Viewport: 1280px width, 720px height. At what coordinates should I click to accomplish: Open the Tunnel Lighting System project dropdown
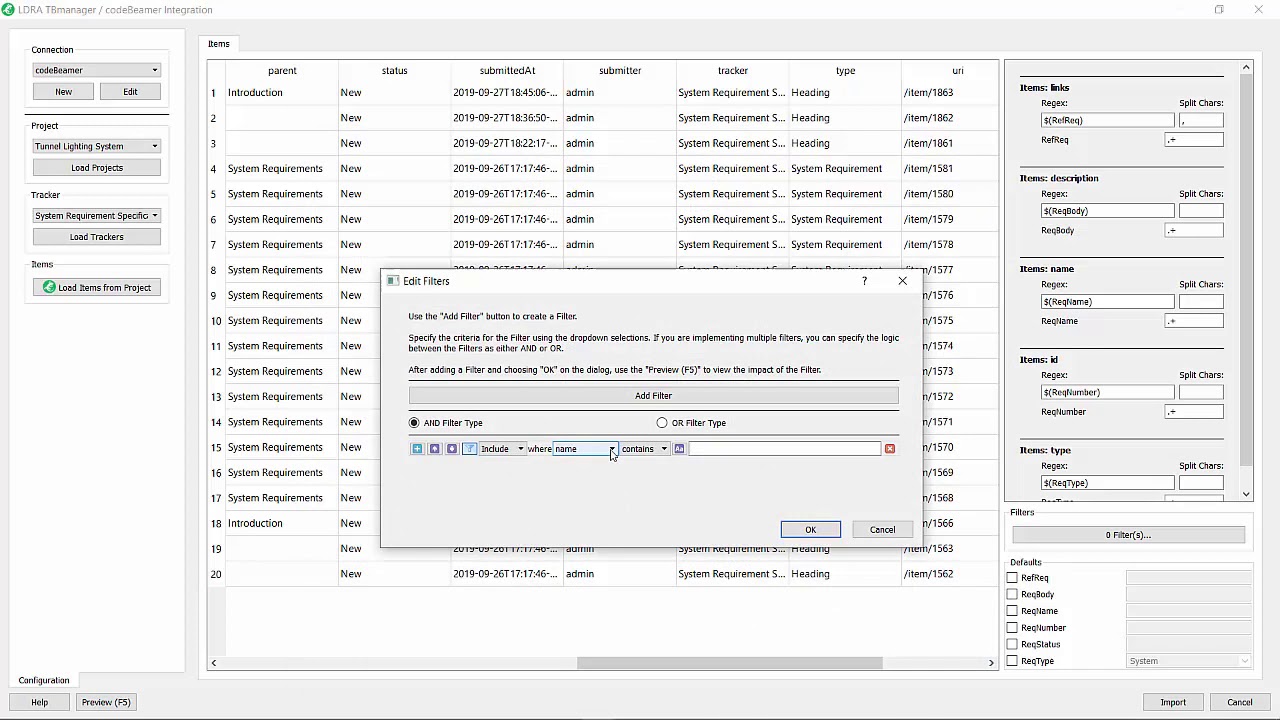point(96,146)
